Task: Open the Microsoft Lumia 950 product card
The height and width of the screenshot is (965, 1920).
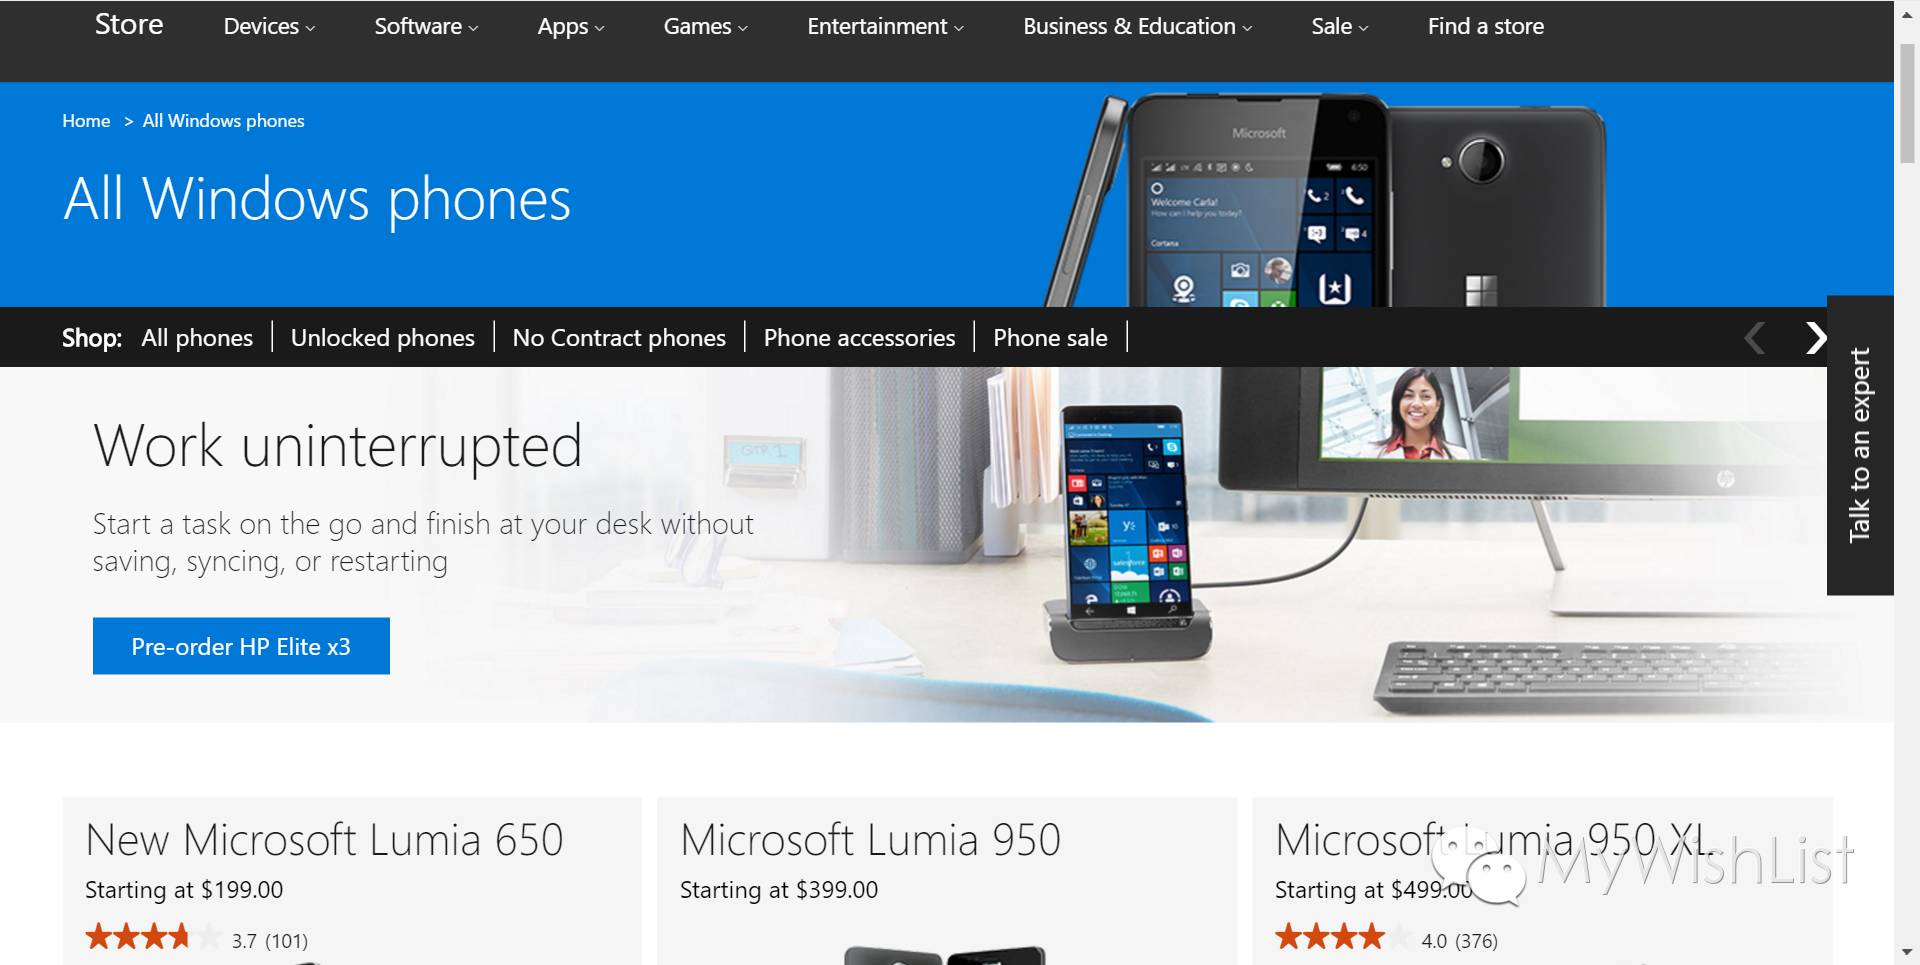Action: (946, 881)
